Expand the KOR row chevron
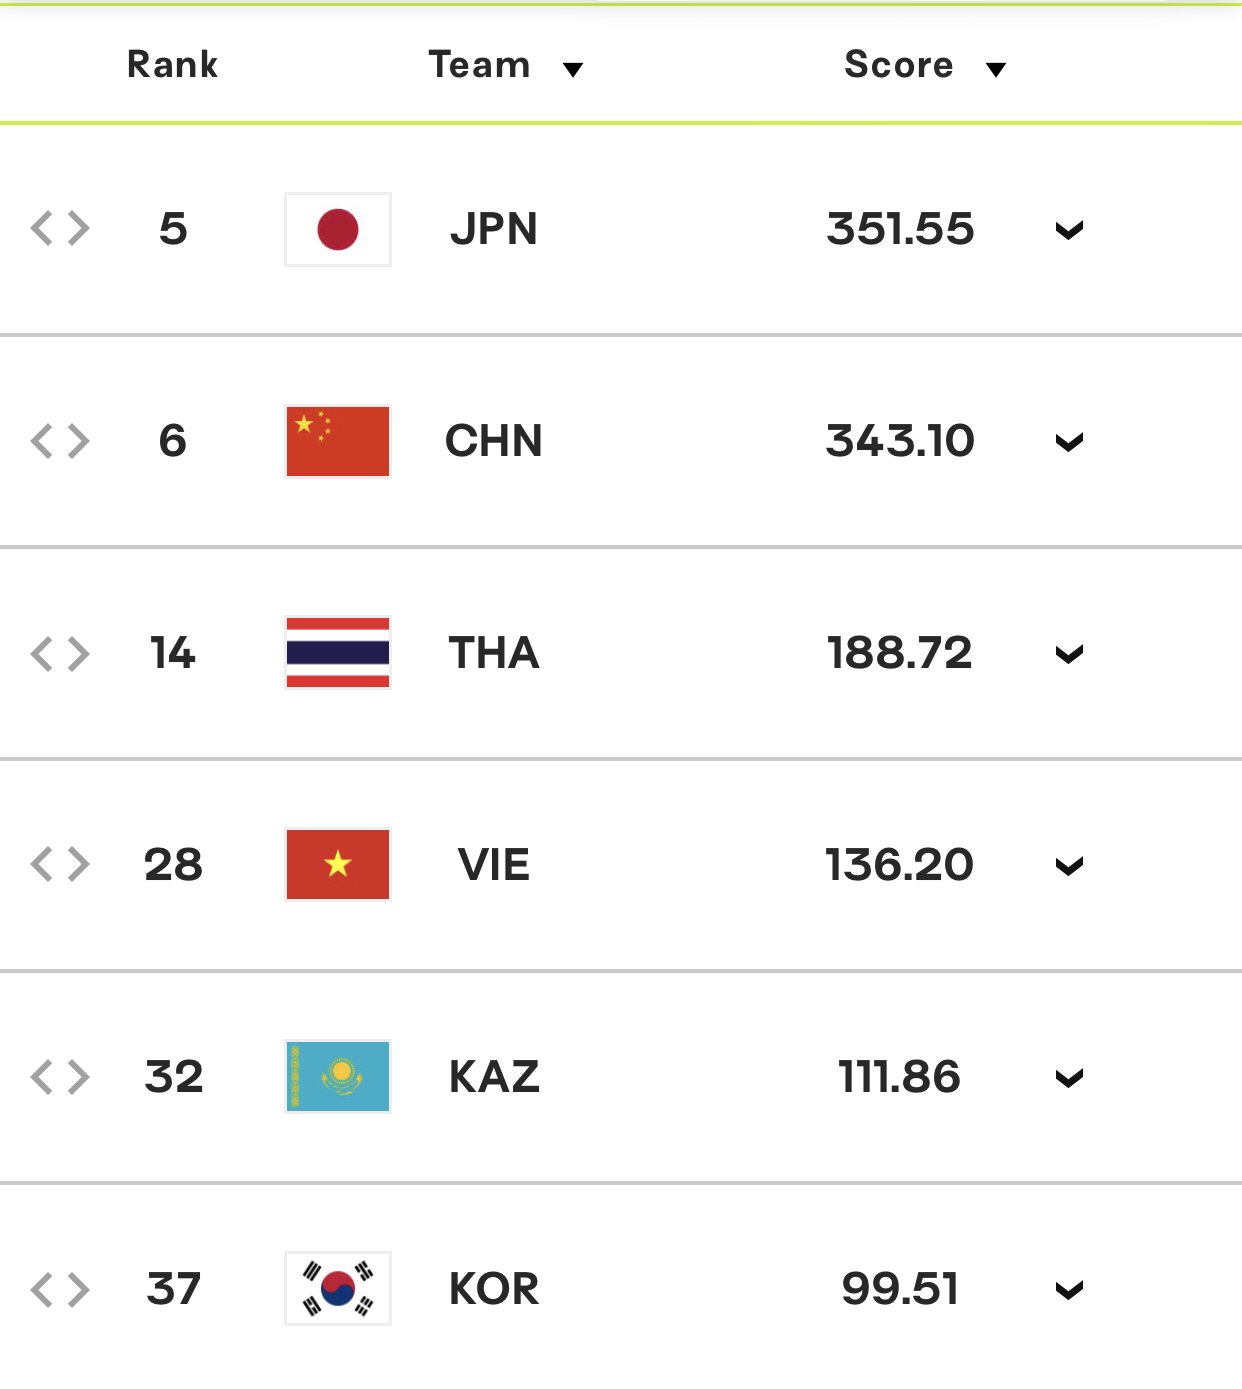Screen dimensions: 1242x1389 (x=1070, y=1291)
